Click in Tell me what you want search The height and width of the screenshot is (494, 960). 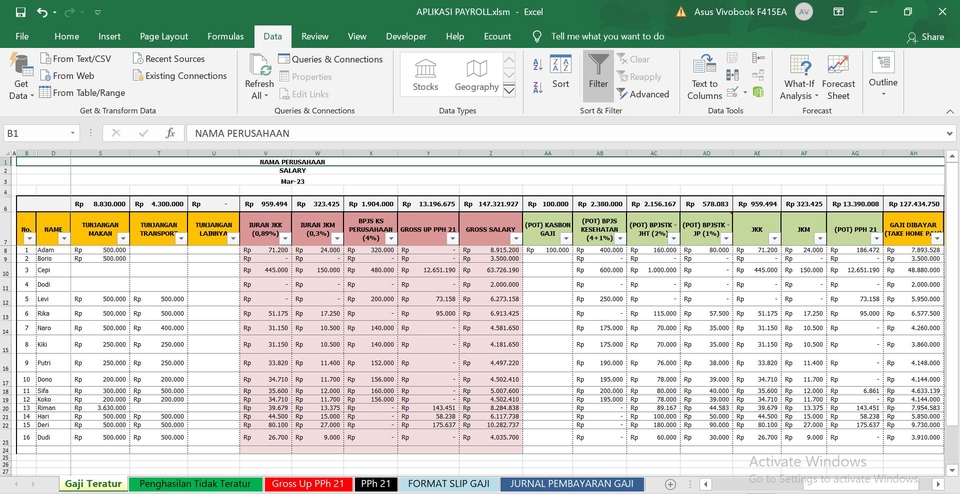607,36
